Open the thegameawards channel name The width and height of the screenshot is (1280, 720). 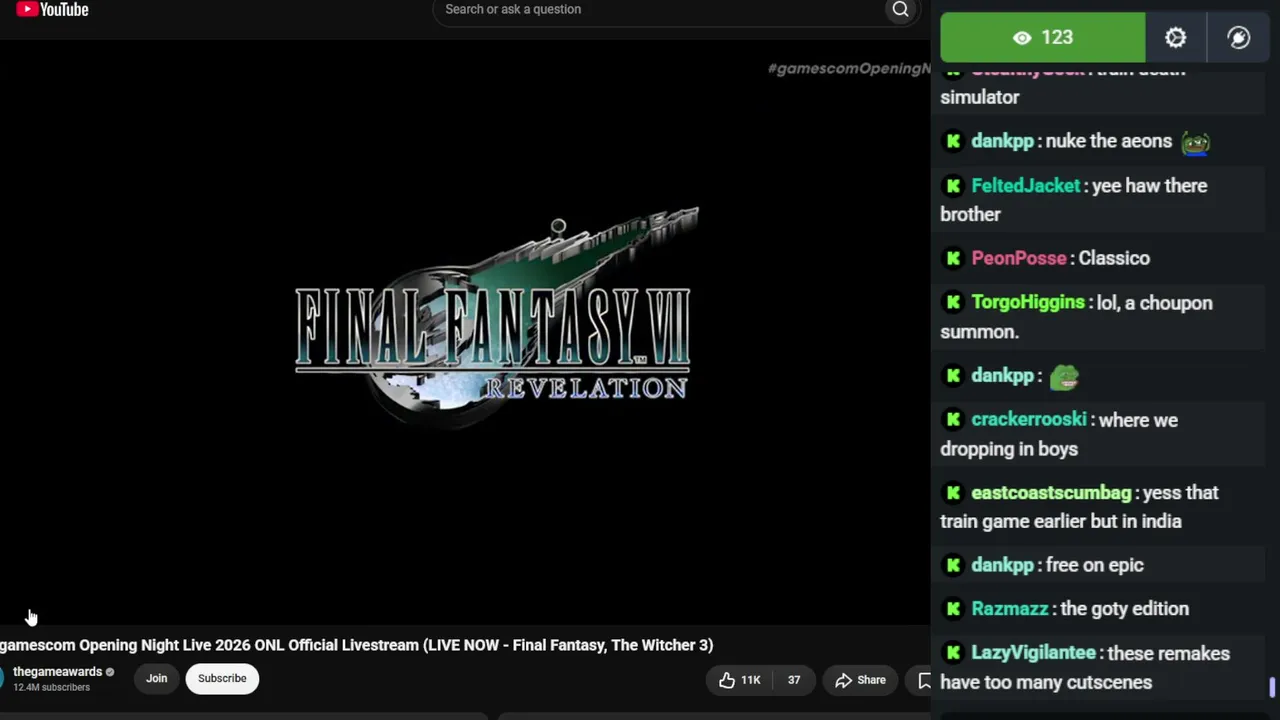57,672
